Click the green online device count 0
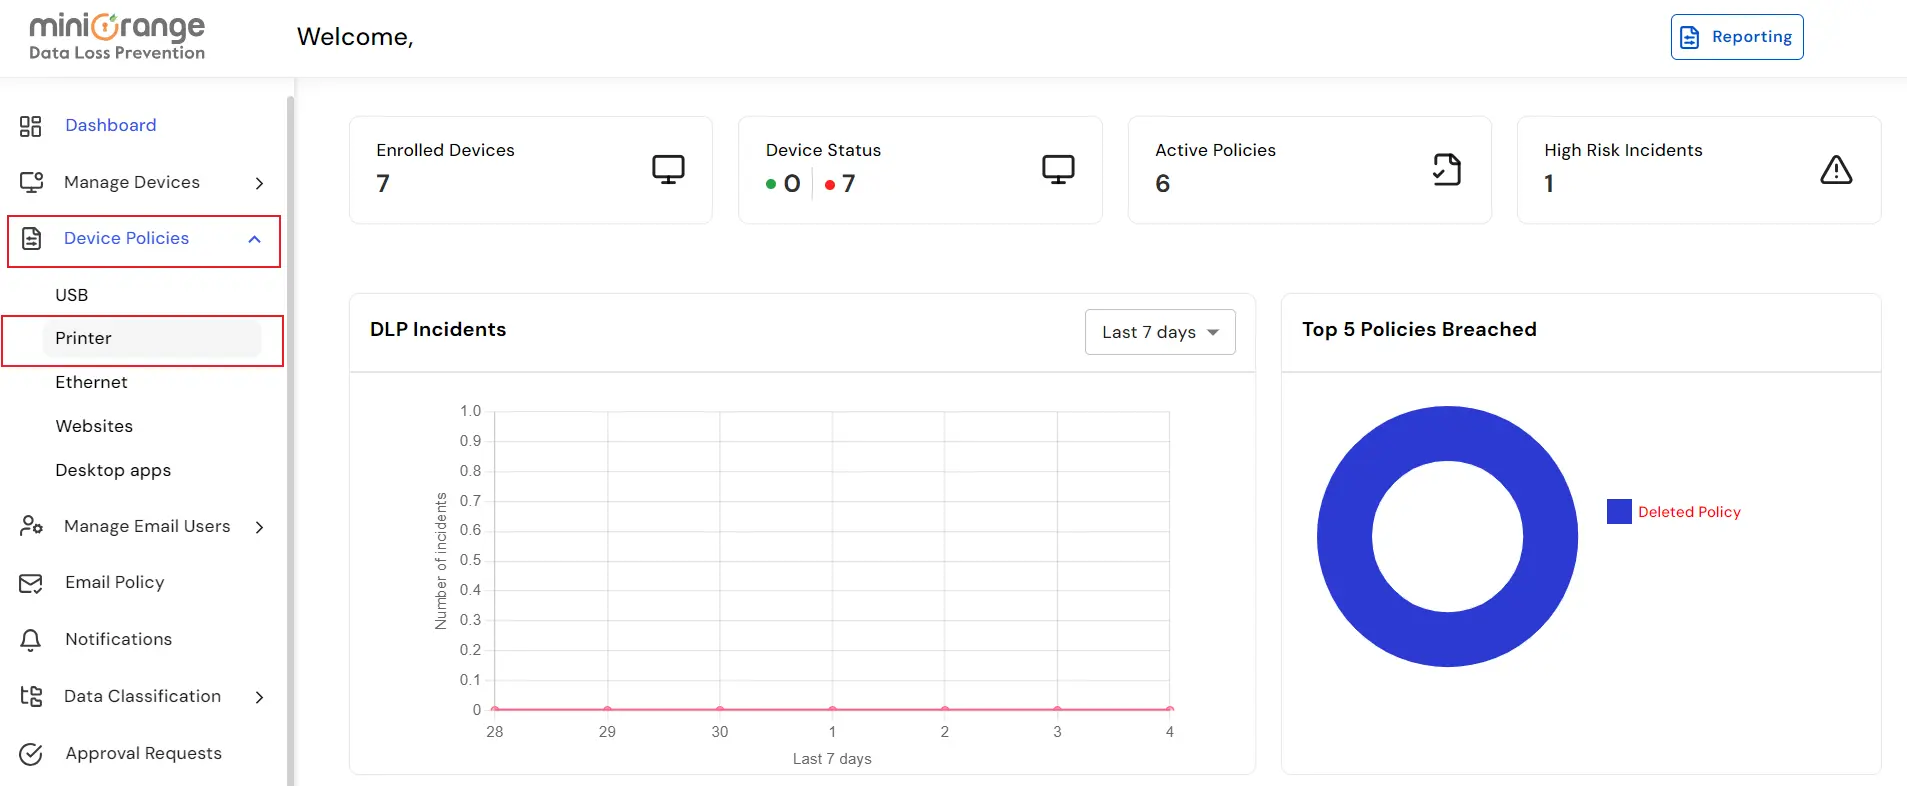This screenshot has width=1907, height=786. click(x=792, y=184)
